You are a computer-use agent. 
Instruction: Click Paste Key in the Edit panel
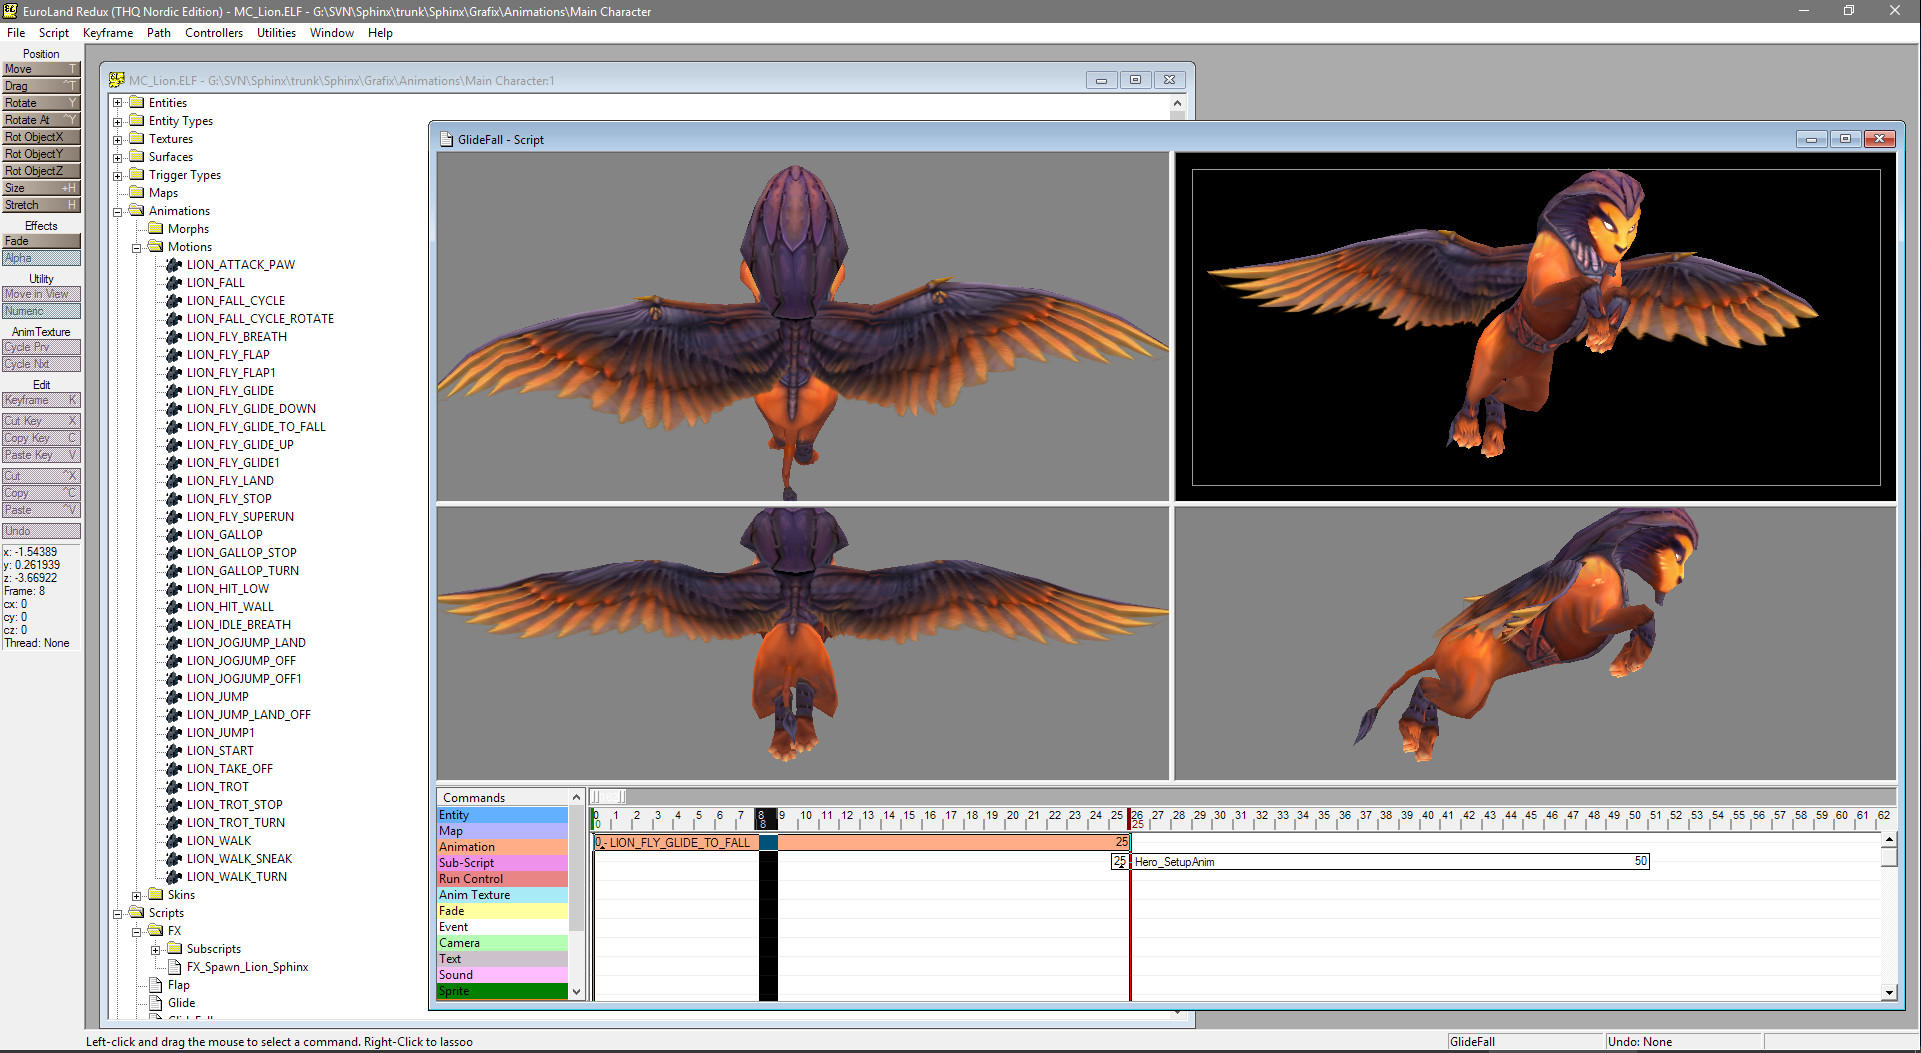click(x=40, y=454)
